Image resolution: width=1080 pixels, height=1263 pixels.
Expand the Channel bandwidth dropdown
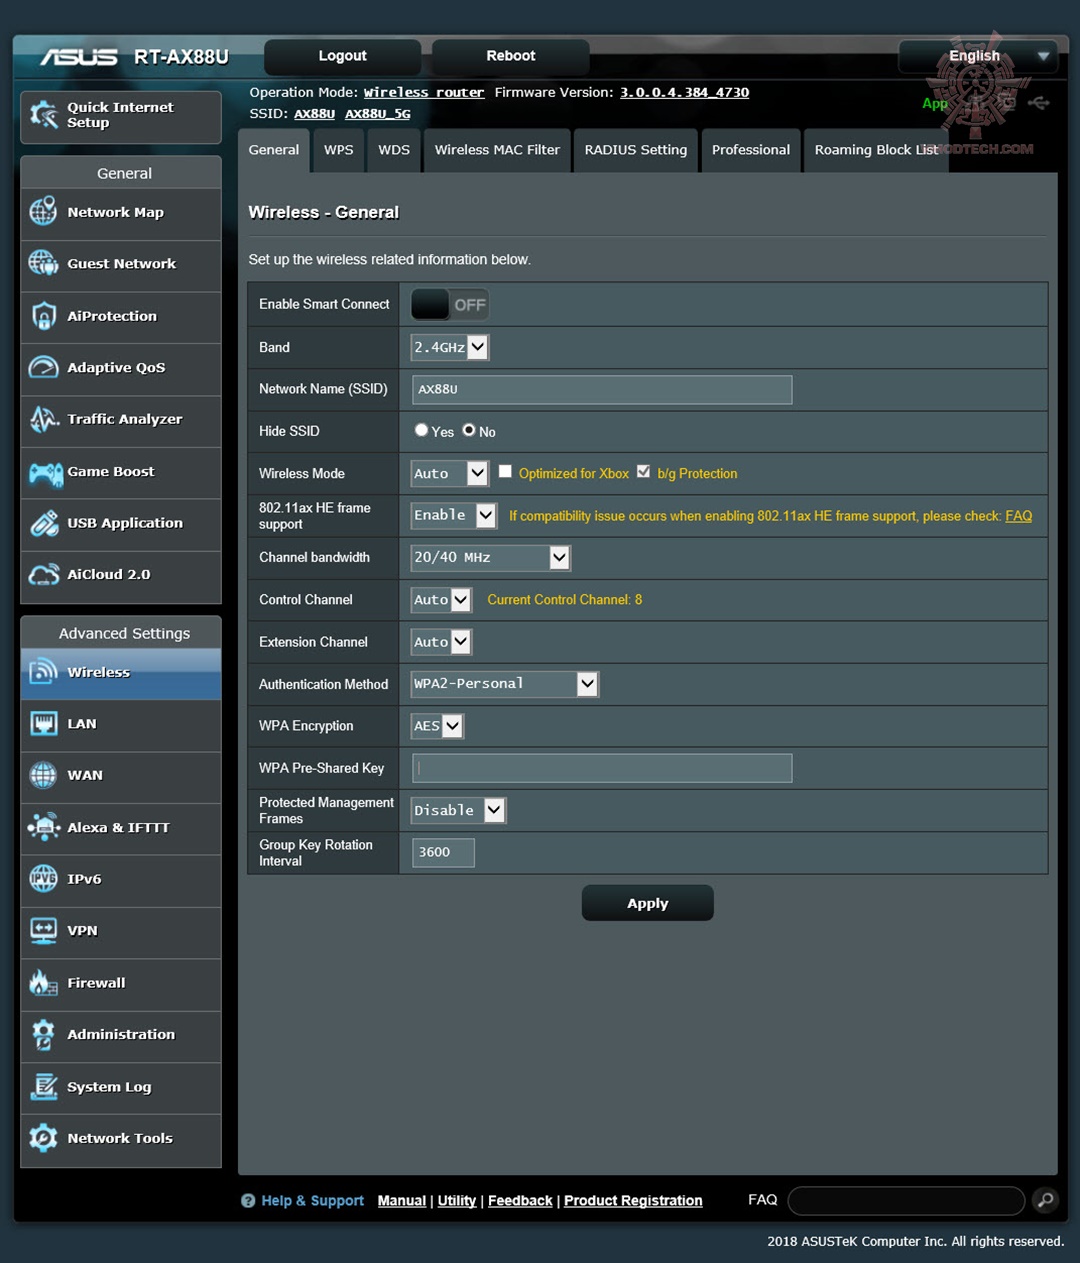(x=491, y=557)
